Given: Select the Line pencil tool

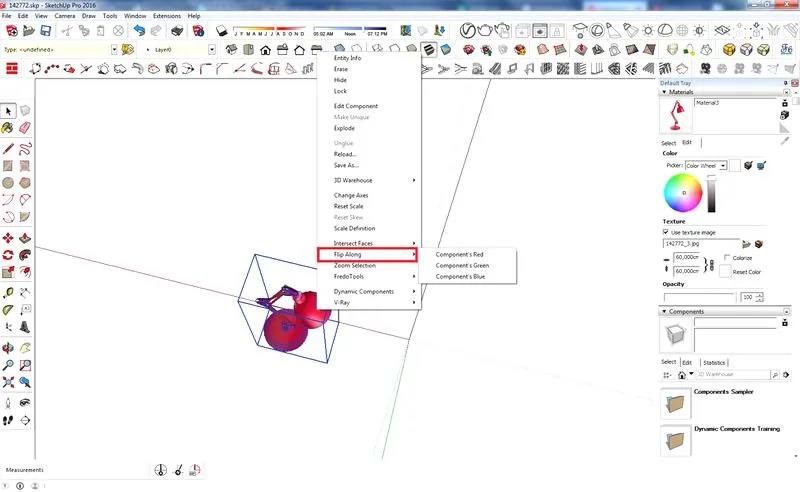Looking at the screenshot, I should click(8, 149).
